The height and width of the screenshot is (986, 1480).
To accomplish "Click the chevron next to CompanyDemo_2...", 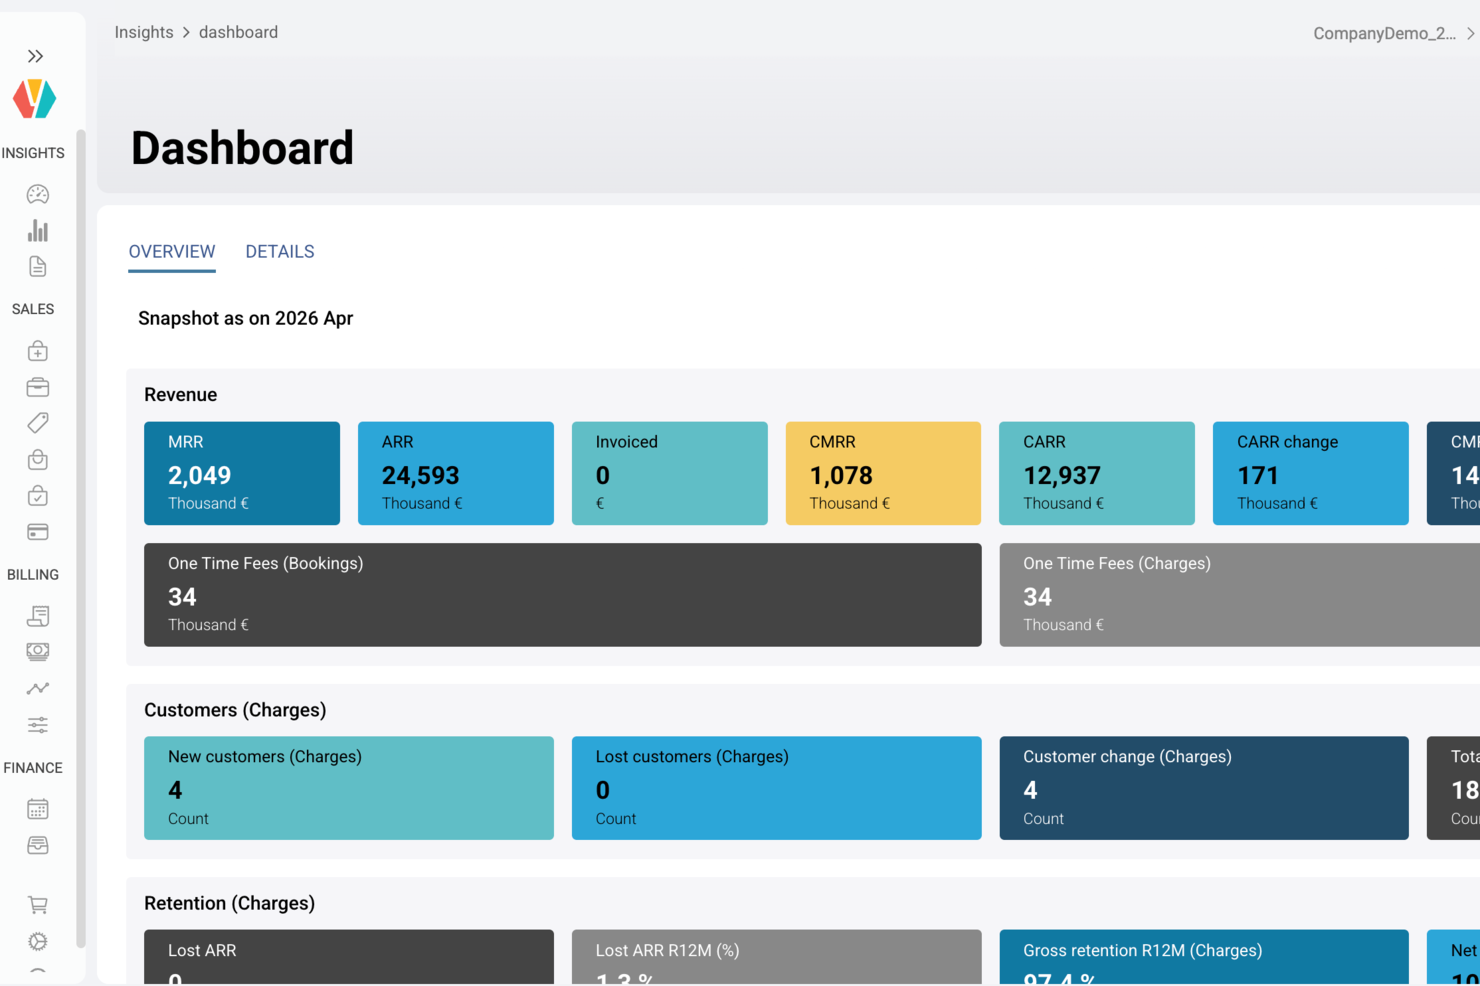I will (x=1470, y=33).
